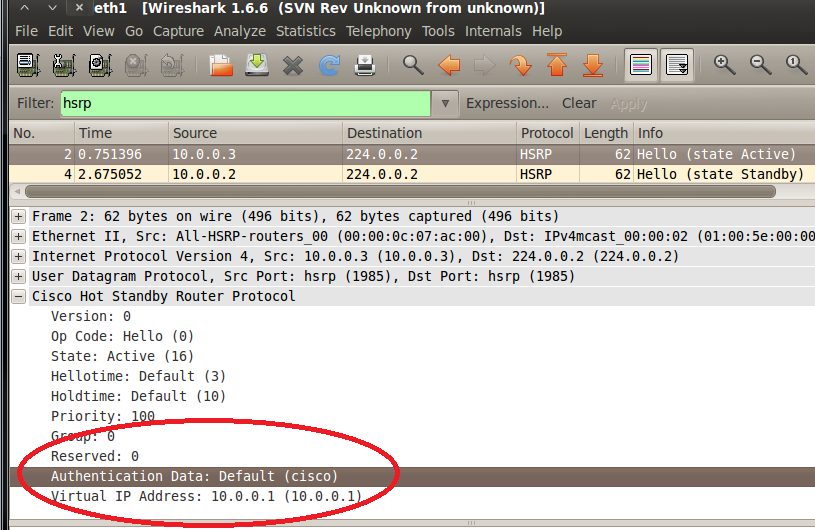Start a new live capture icon
Screen dimensions: 815x530
coord(100,65)
